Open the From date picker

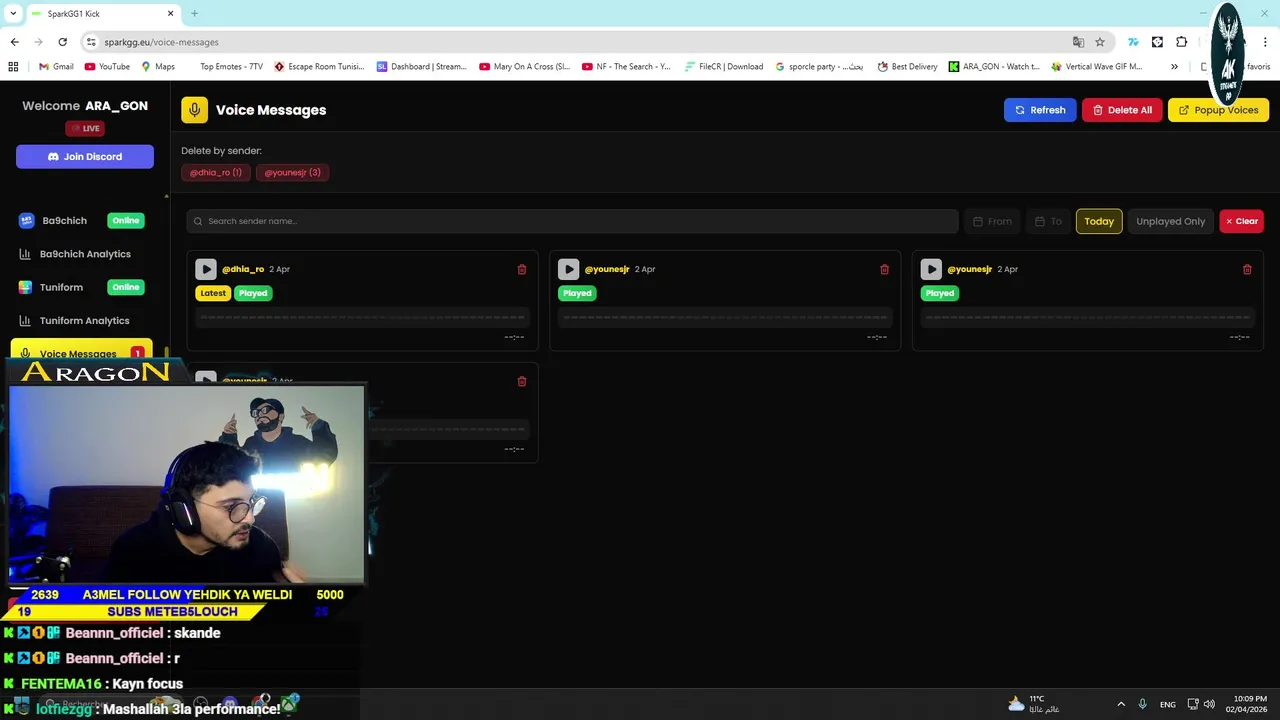992,221
